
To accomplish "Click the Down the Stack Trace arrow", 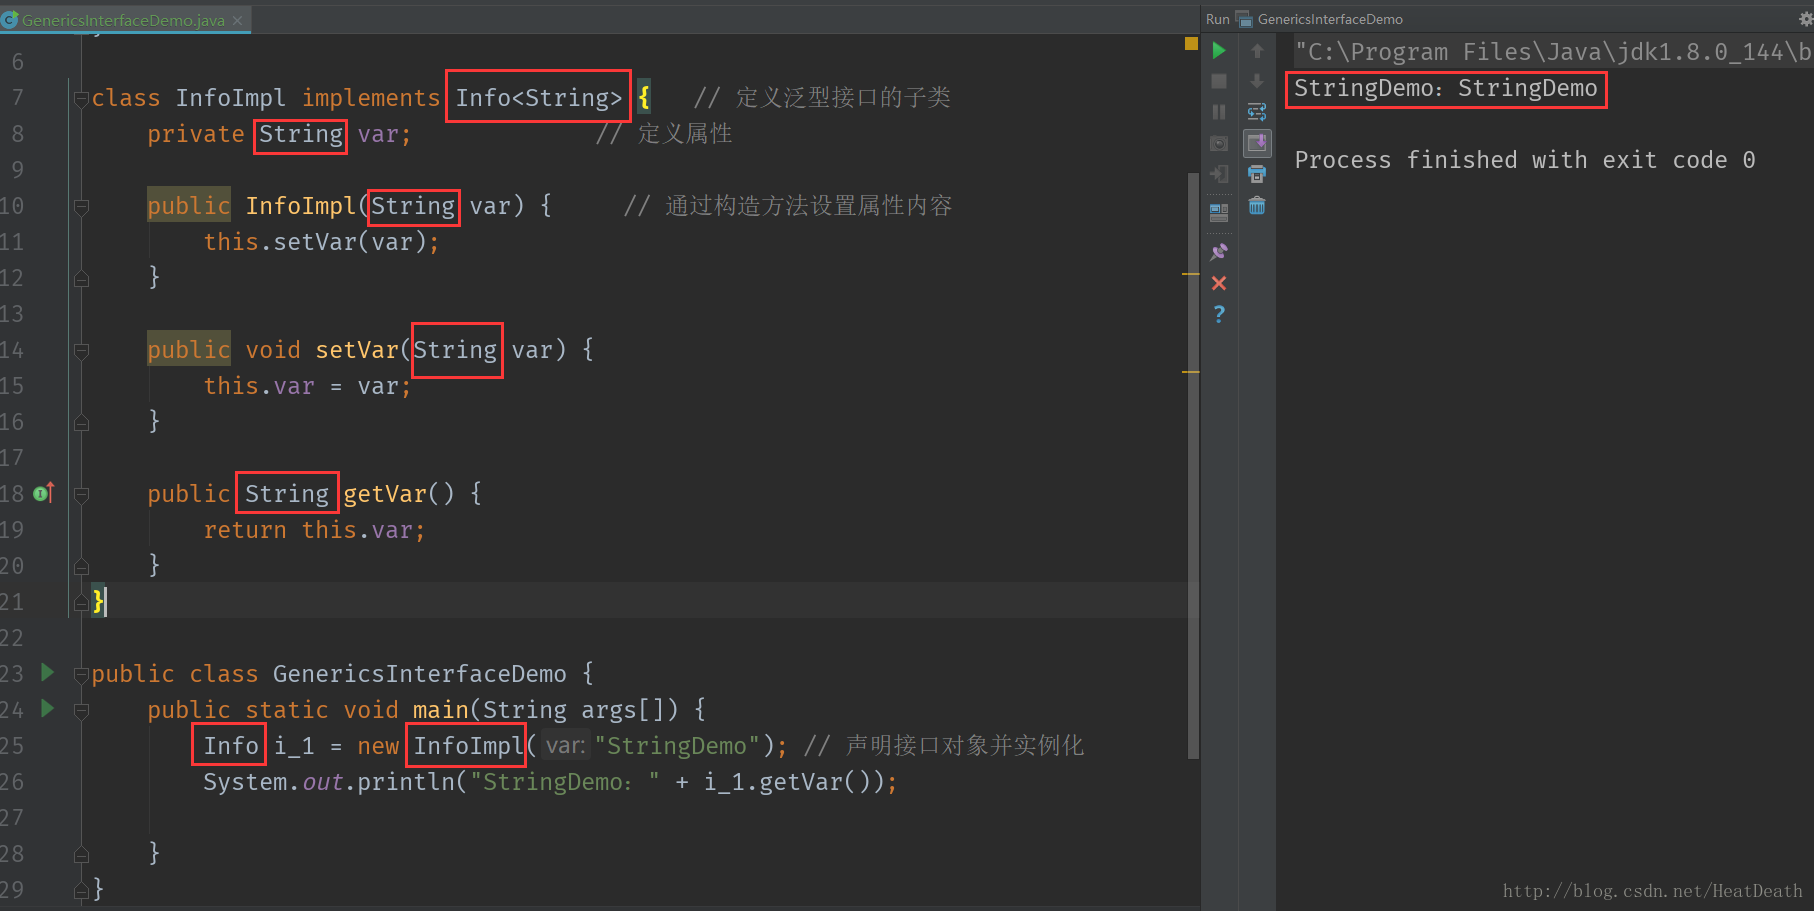I will (1257, 81).
